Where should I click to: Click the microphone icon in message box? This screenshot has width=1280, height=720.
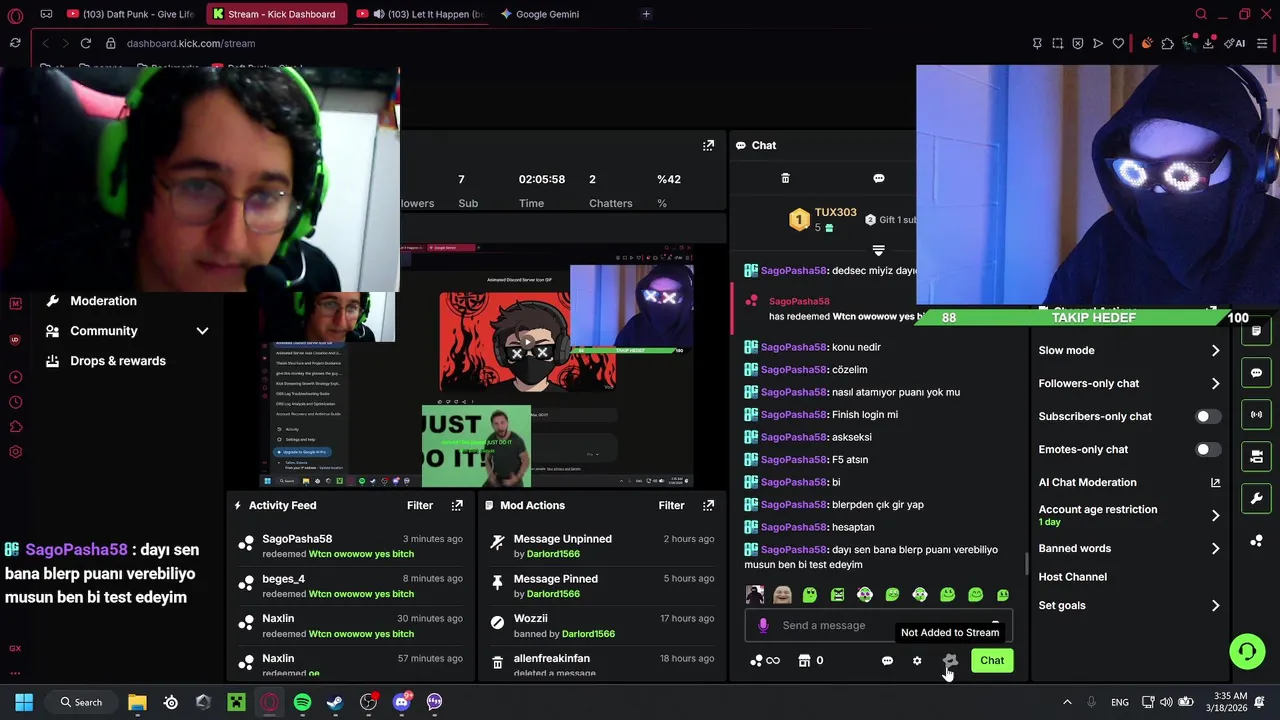[763, 625]
